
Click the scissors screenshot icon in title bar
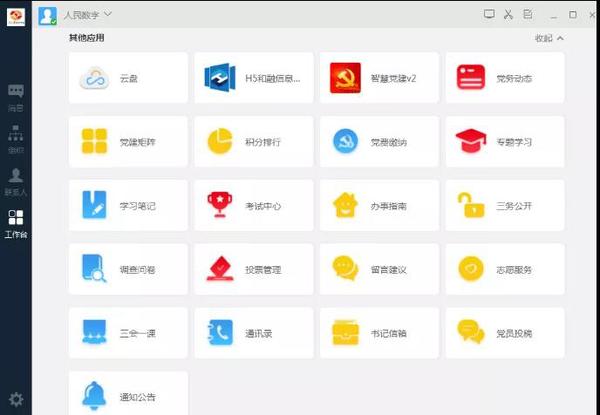pos(508,14)
